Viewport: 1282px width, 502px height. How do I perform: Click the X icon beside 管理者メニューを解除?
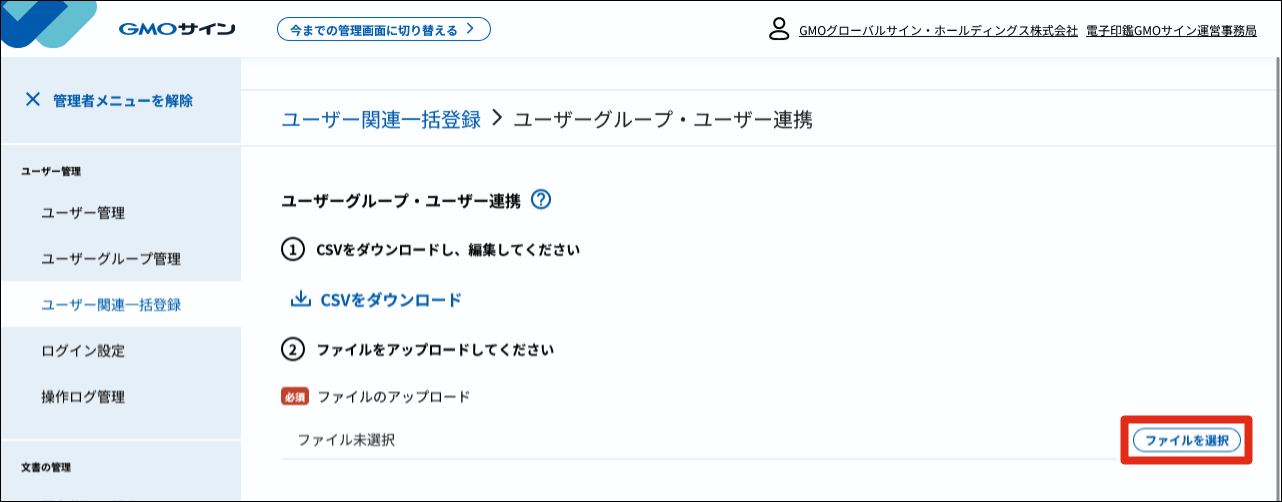[x=33, y=99]
